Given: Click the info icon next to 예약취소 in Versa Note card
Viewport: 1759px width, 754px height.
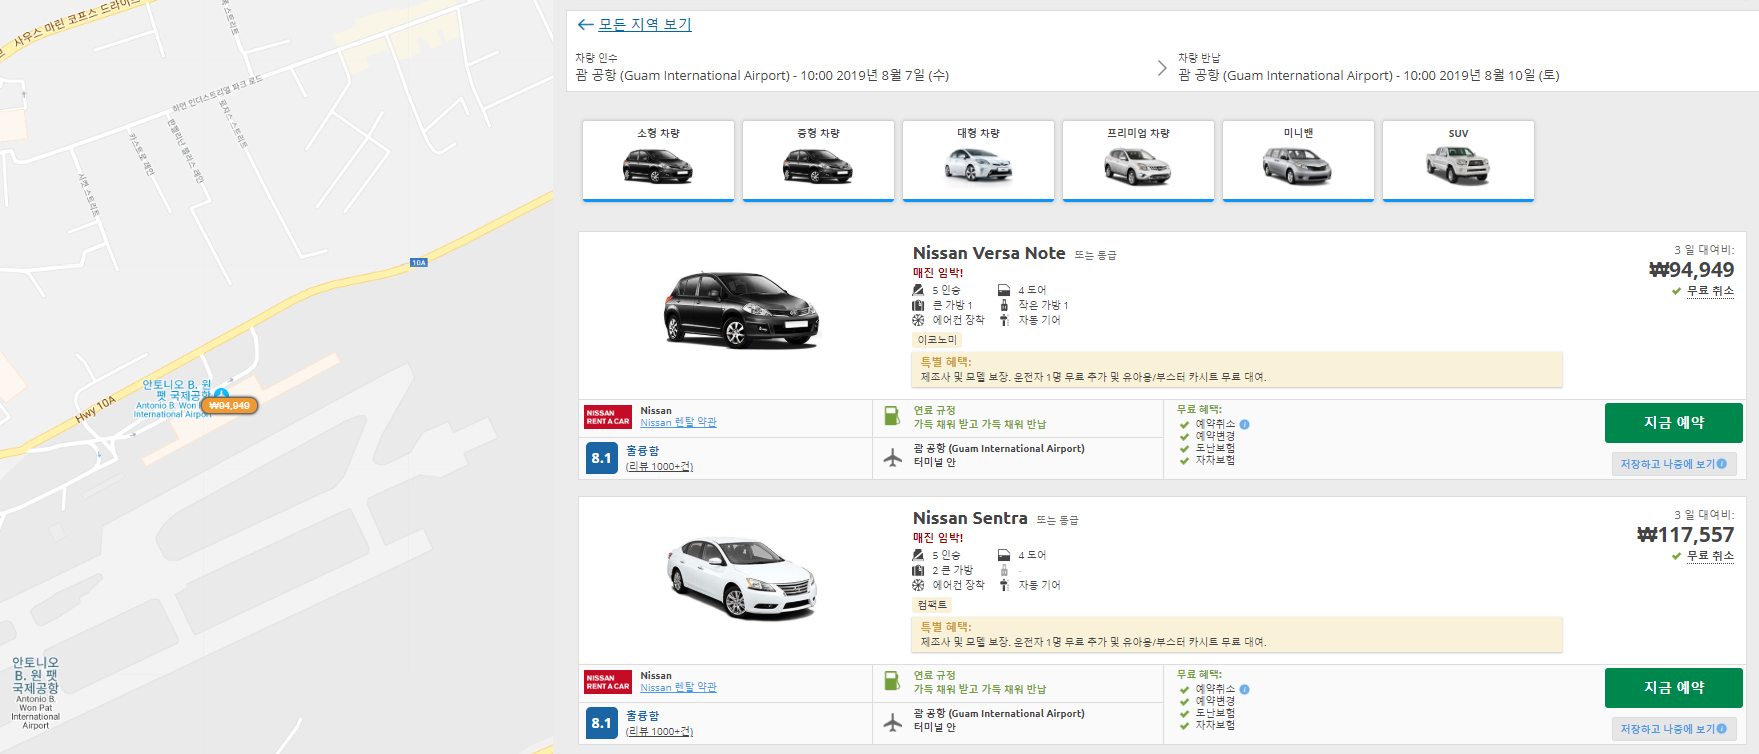Looking at the screenshot, I should pos(1244,424).
